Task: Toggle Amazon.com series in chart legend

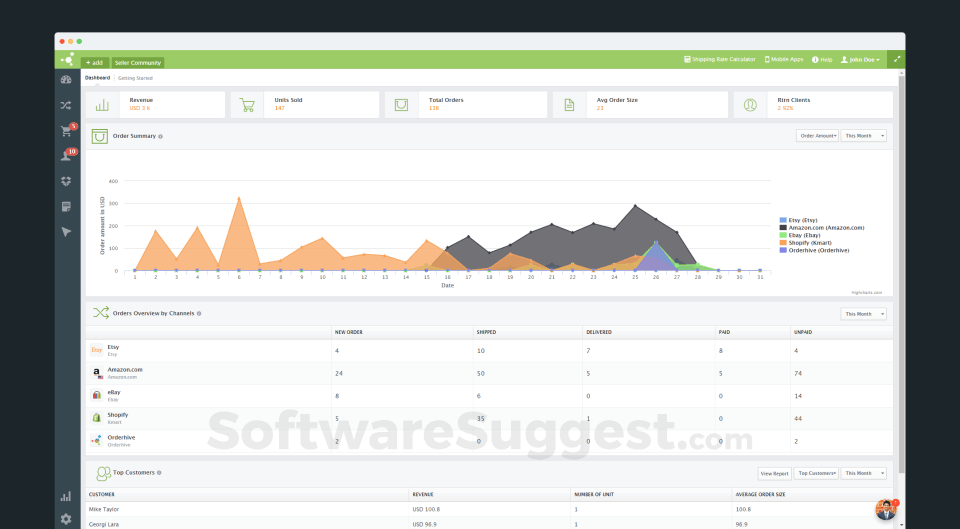Action: 822,227
